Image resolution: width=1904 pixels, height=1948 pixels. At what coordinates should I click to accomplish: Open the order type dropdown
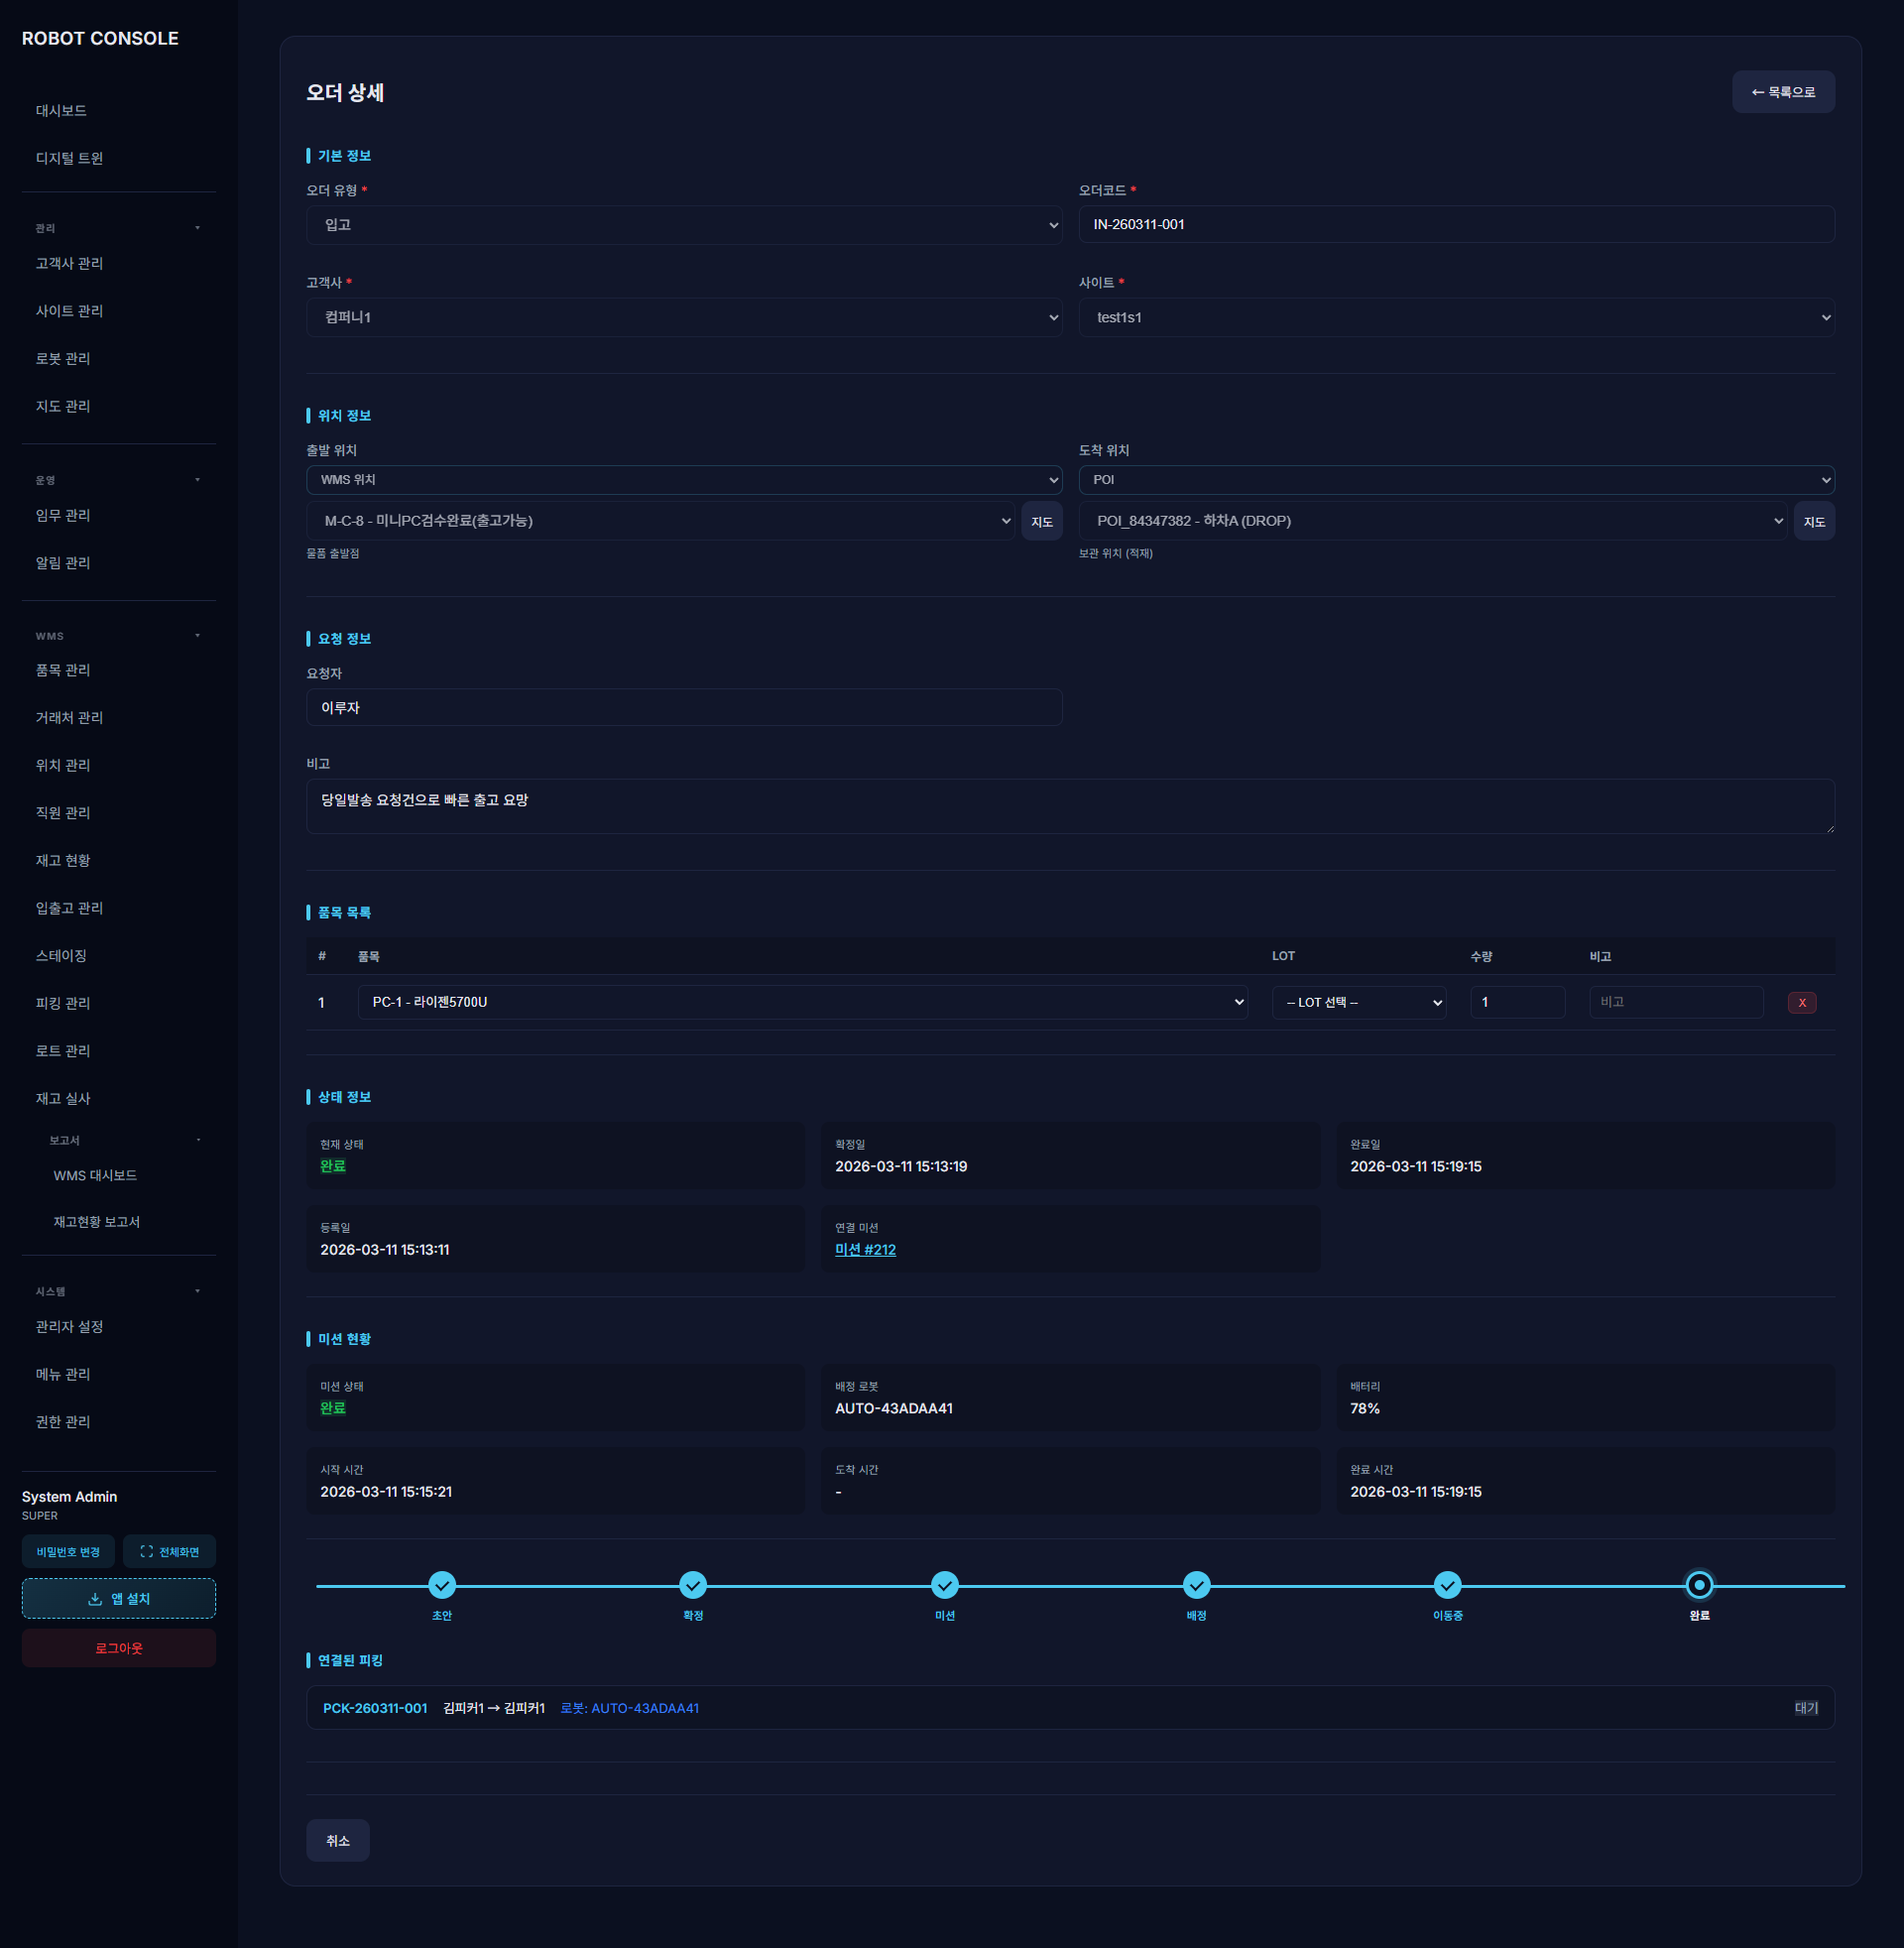click(x=684, y=225)
